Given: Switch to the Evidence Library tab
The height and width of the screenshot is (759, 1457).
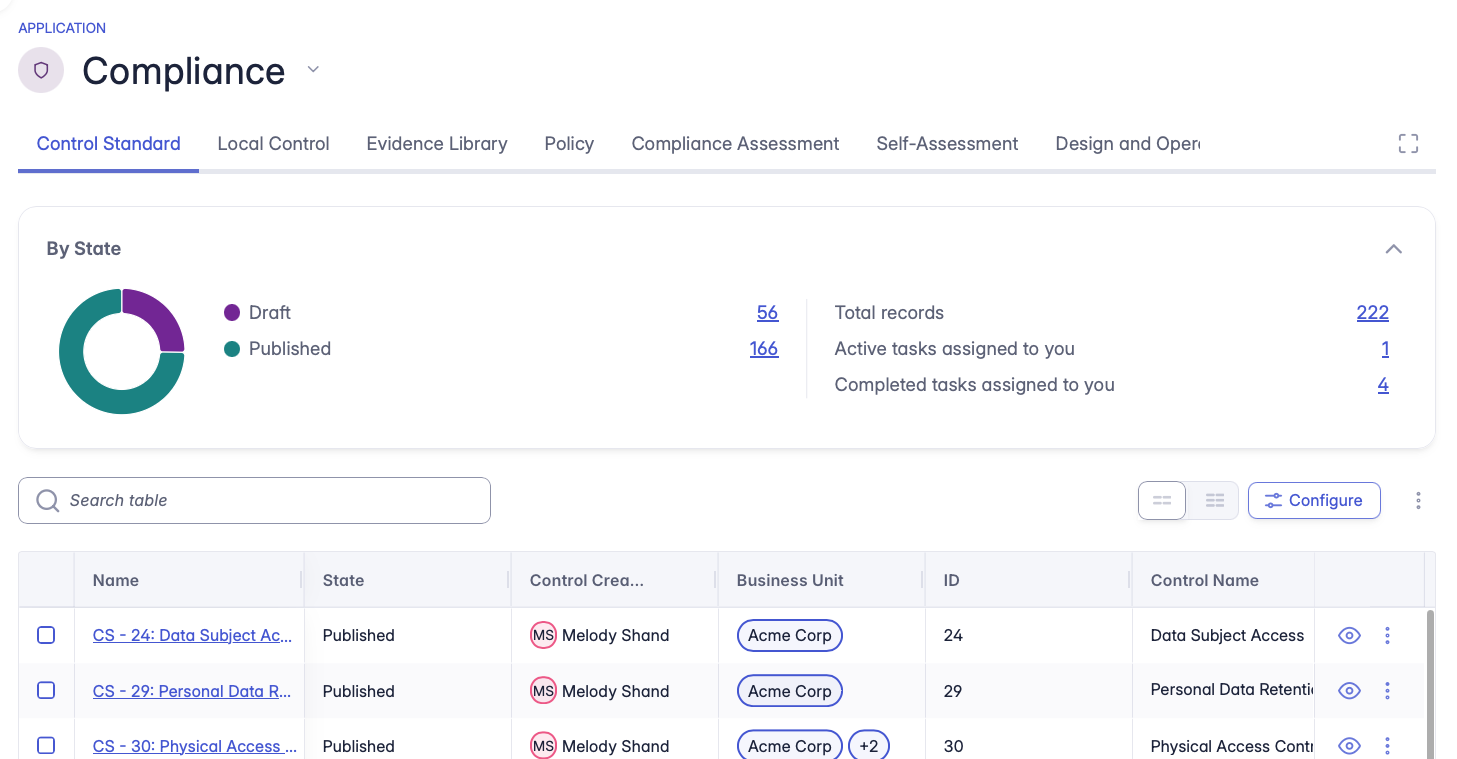Looking at the screenshot, I should coord(436,144).
